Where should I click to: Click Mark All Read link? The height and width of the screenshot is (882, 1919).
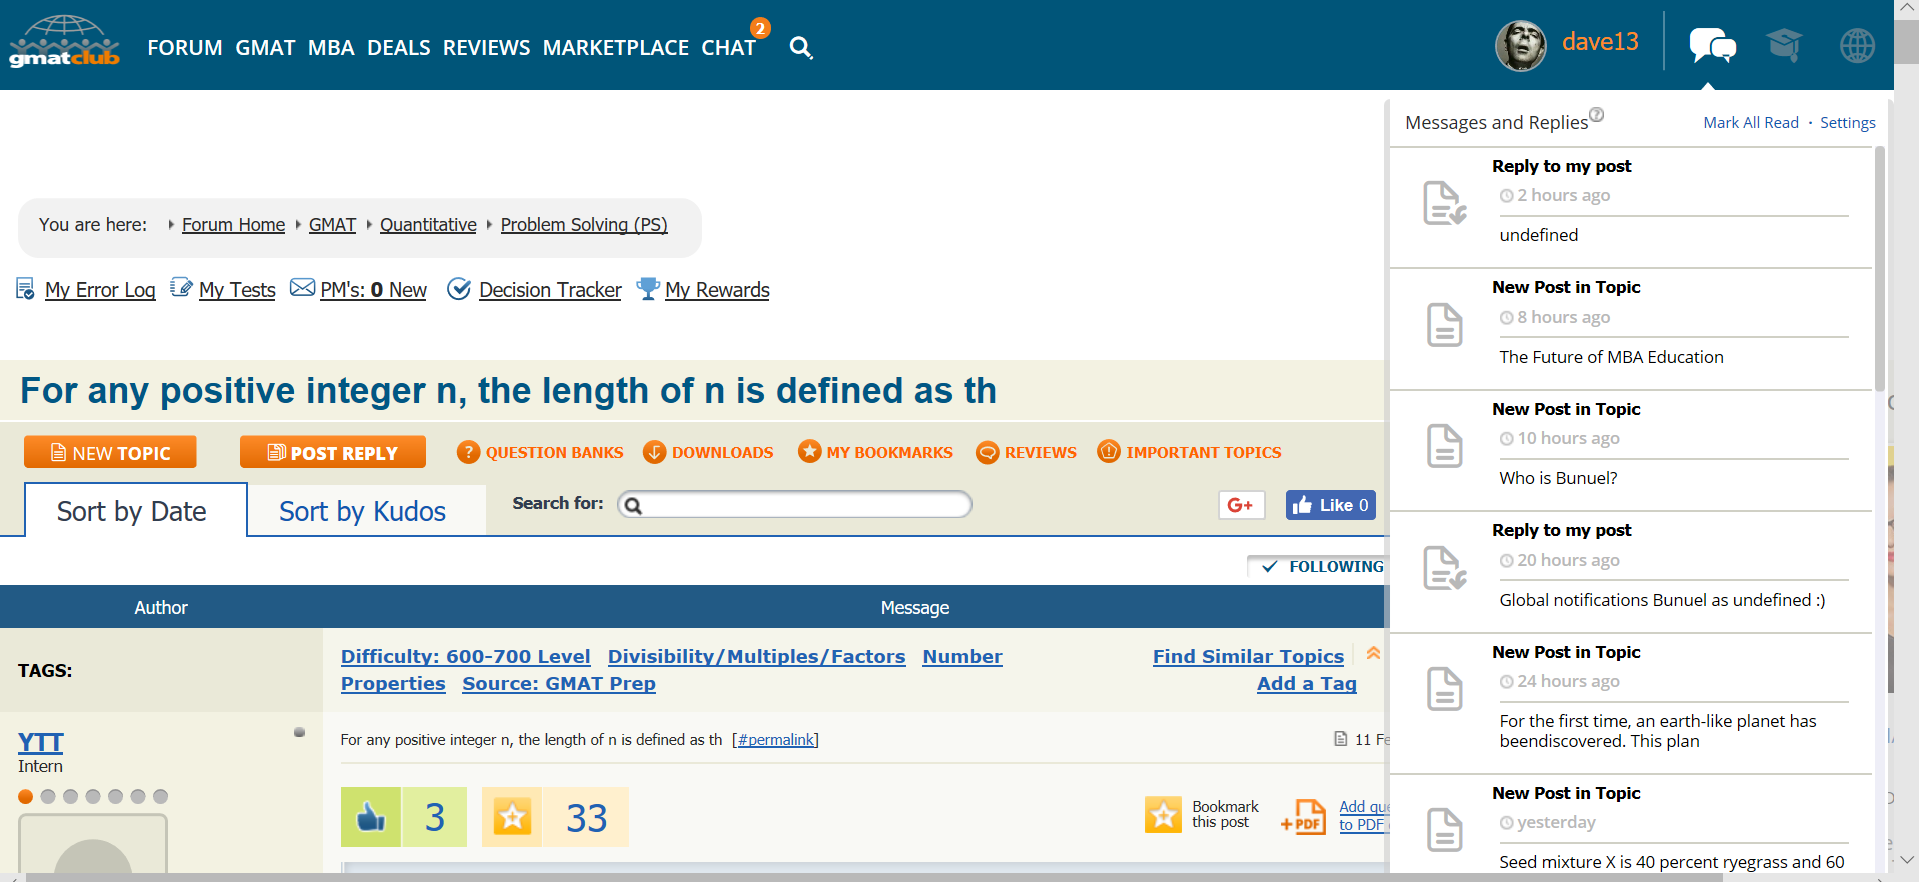pyautogui.click(x=1750, y=122)
